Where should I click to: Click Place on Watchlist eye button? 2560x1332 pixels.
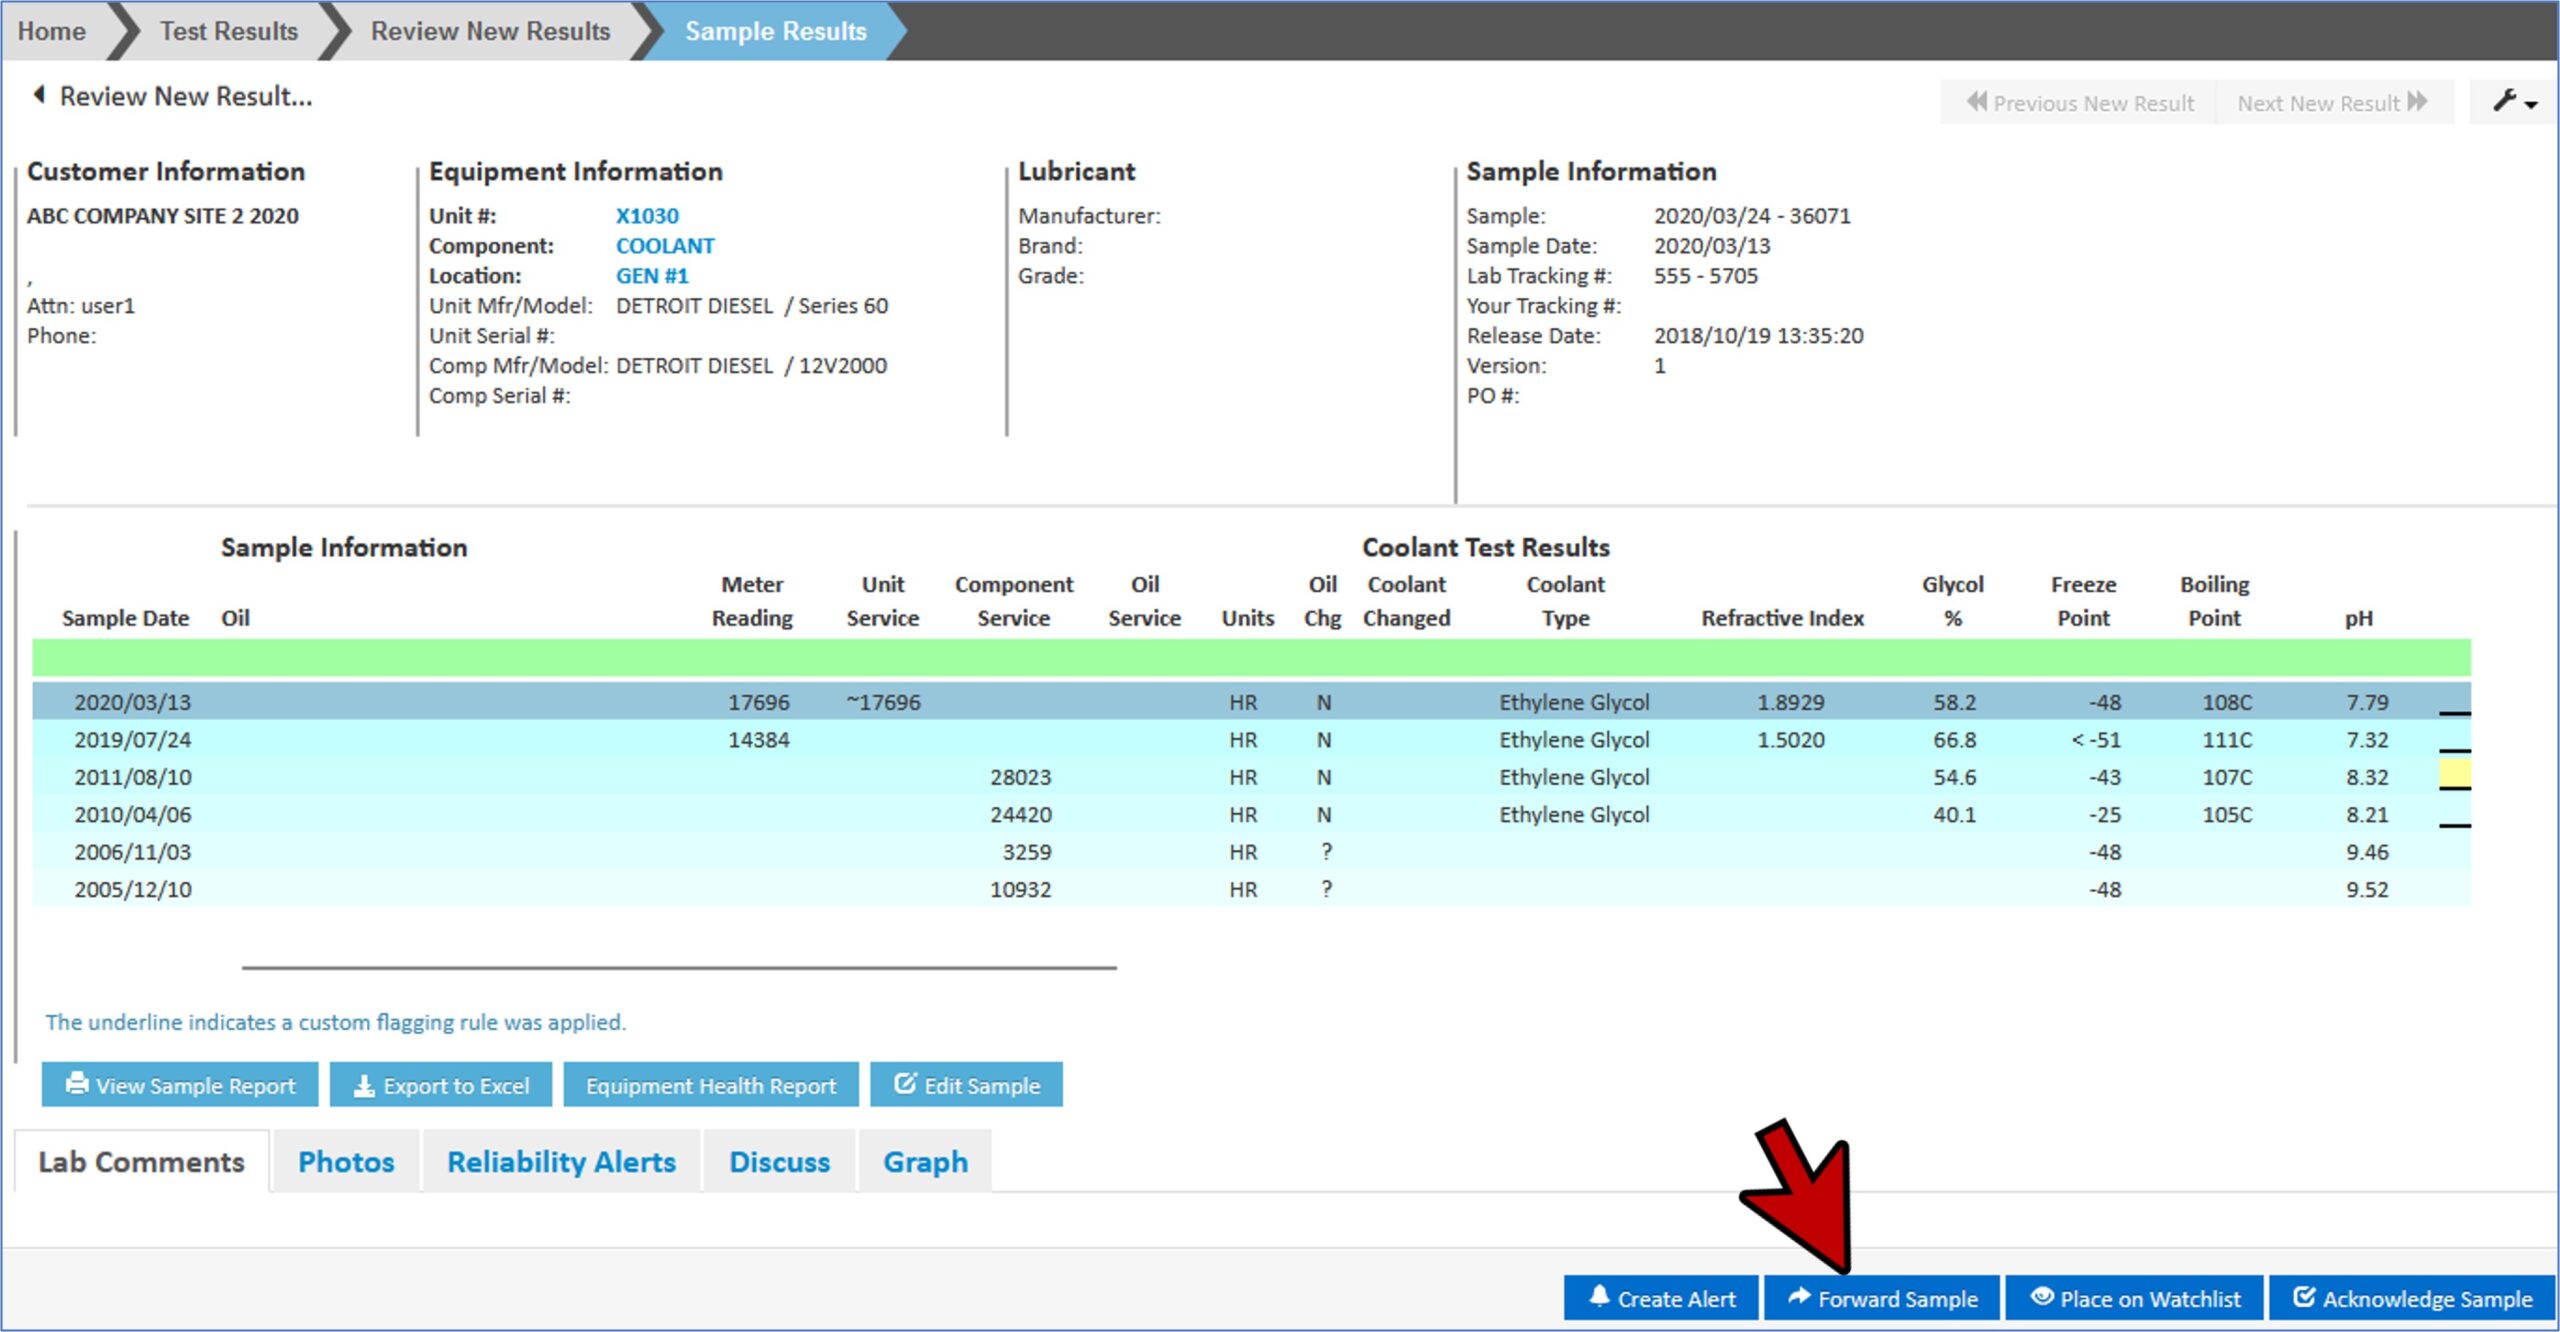[2134, 1298]
